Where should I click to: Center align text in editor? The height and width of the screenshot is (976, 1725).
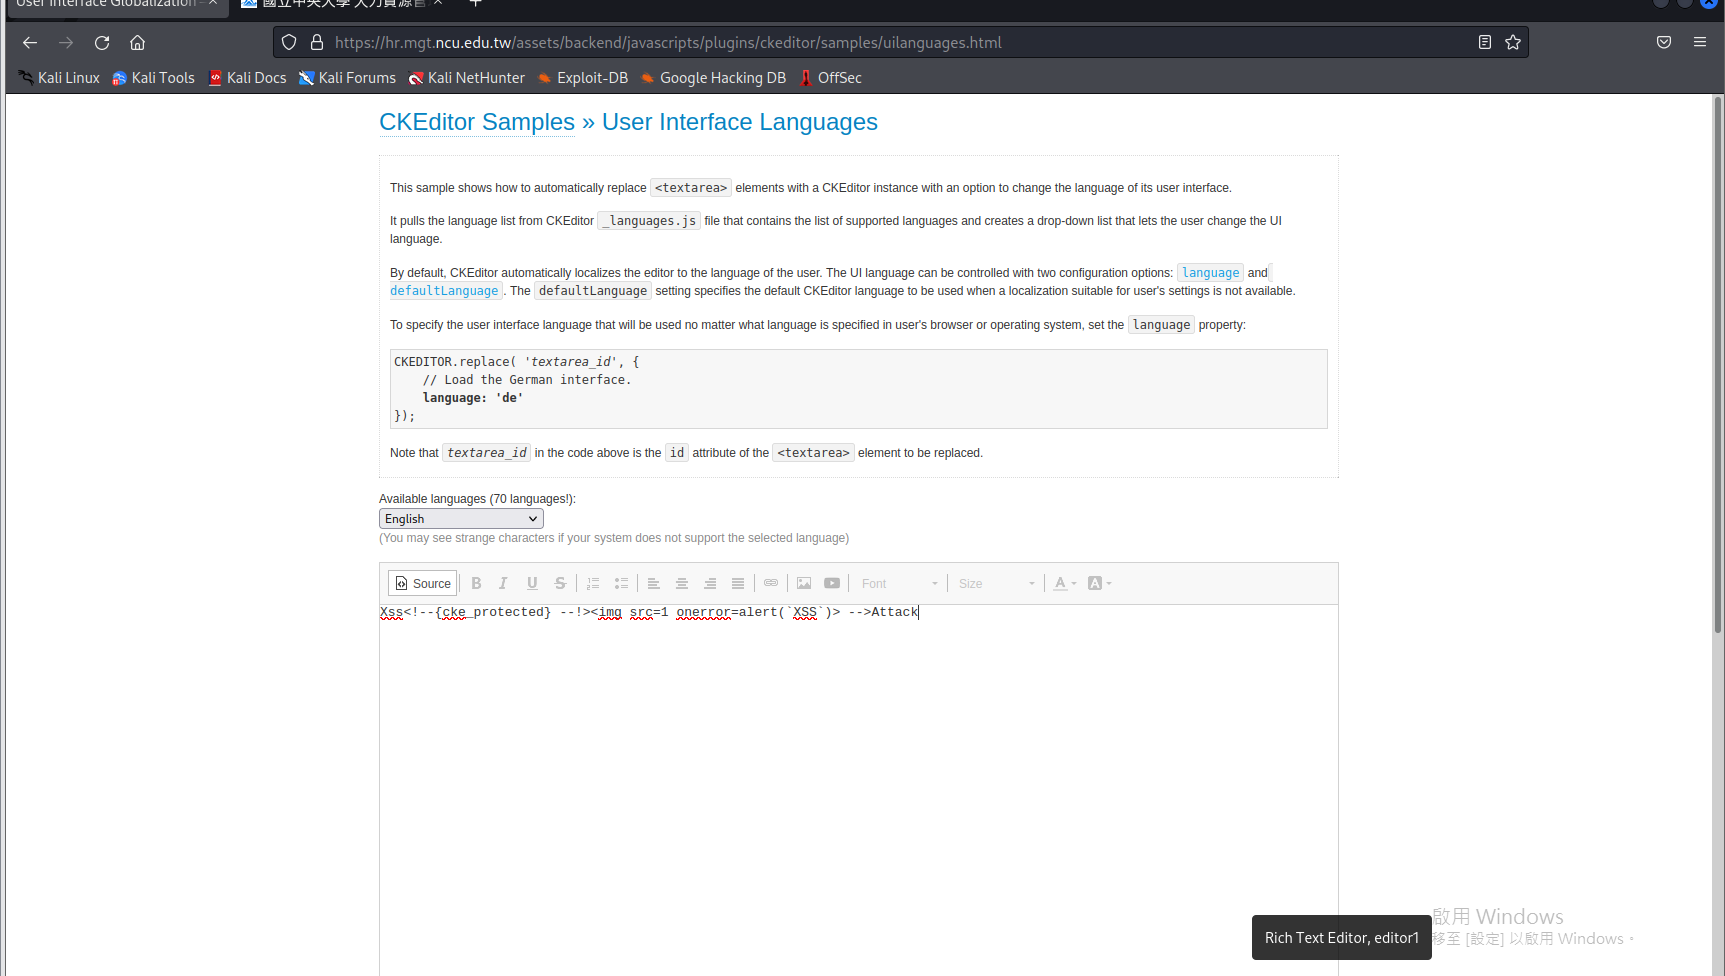tap(682, 583)
